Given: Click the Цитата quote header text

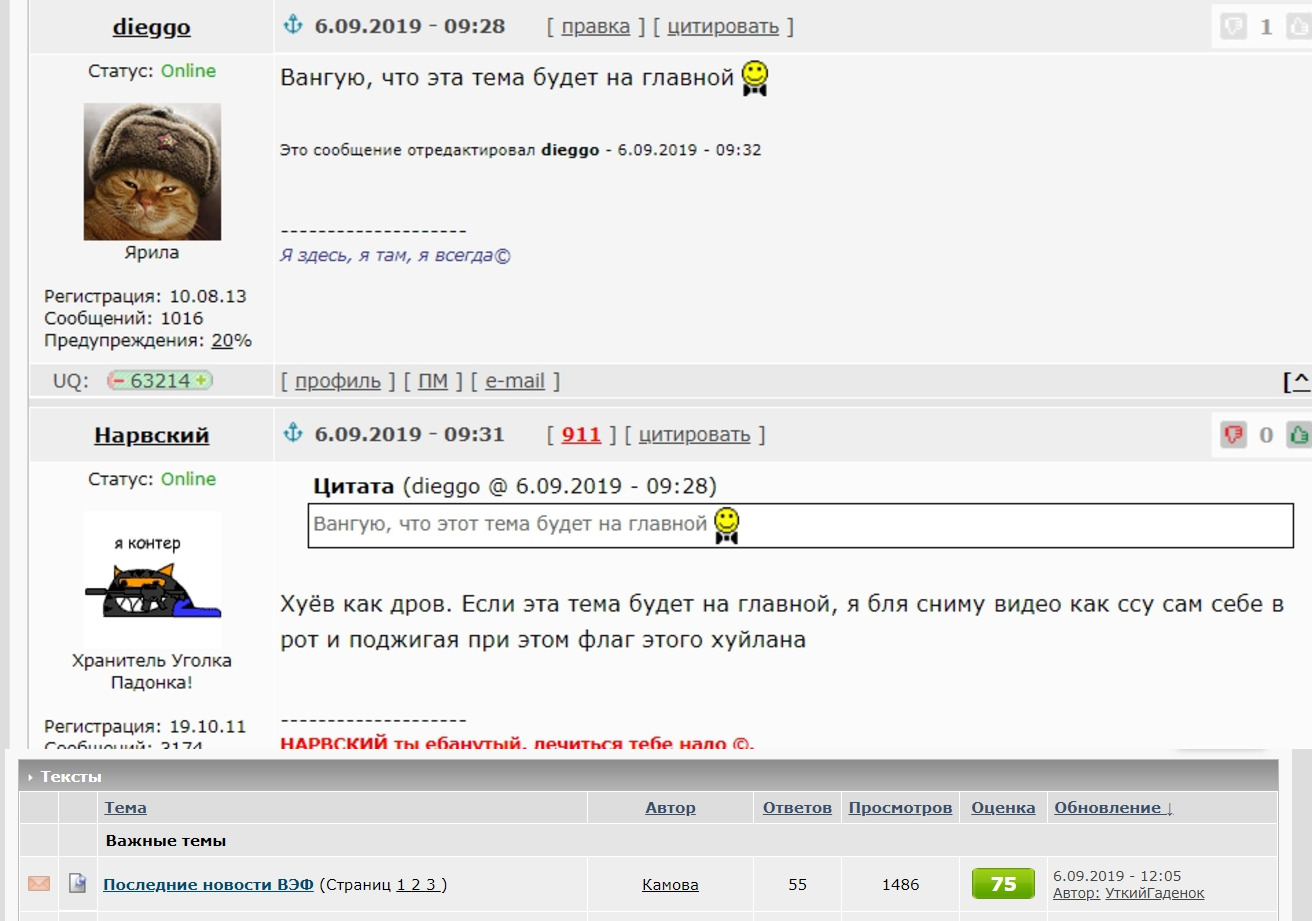Looking at the screenshot, I should 354,487.
